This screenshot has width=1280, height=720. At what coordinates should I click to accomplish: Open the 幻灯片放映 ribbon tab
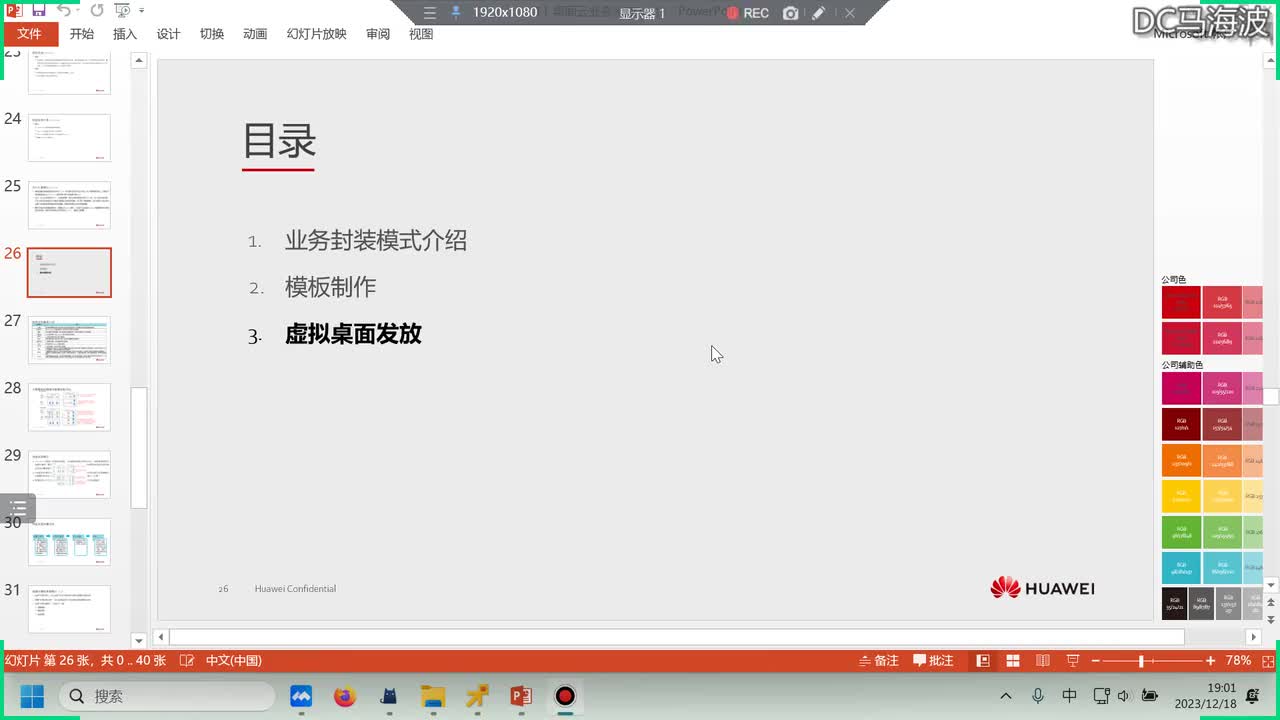tap(316, 34)
